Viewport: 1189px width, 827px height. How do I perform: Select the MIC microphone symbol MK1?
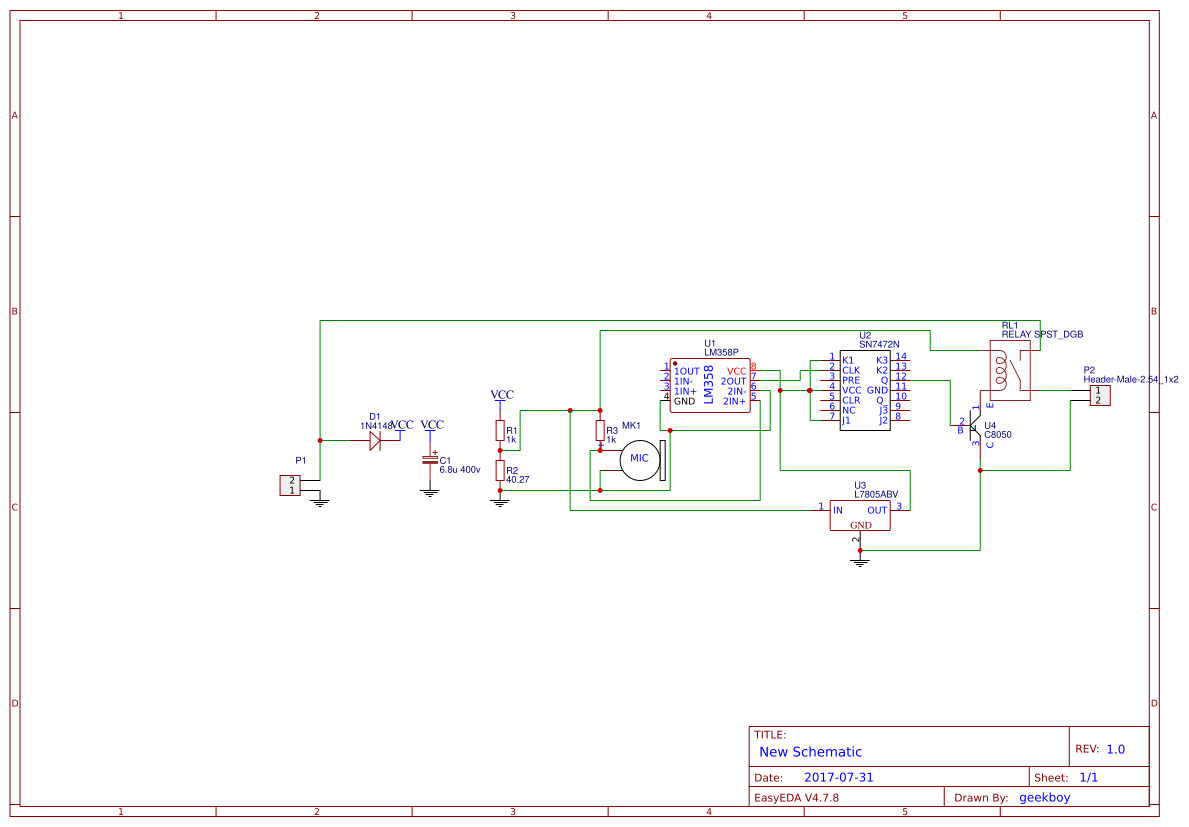tap(641, 459)
